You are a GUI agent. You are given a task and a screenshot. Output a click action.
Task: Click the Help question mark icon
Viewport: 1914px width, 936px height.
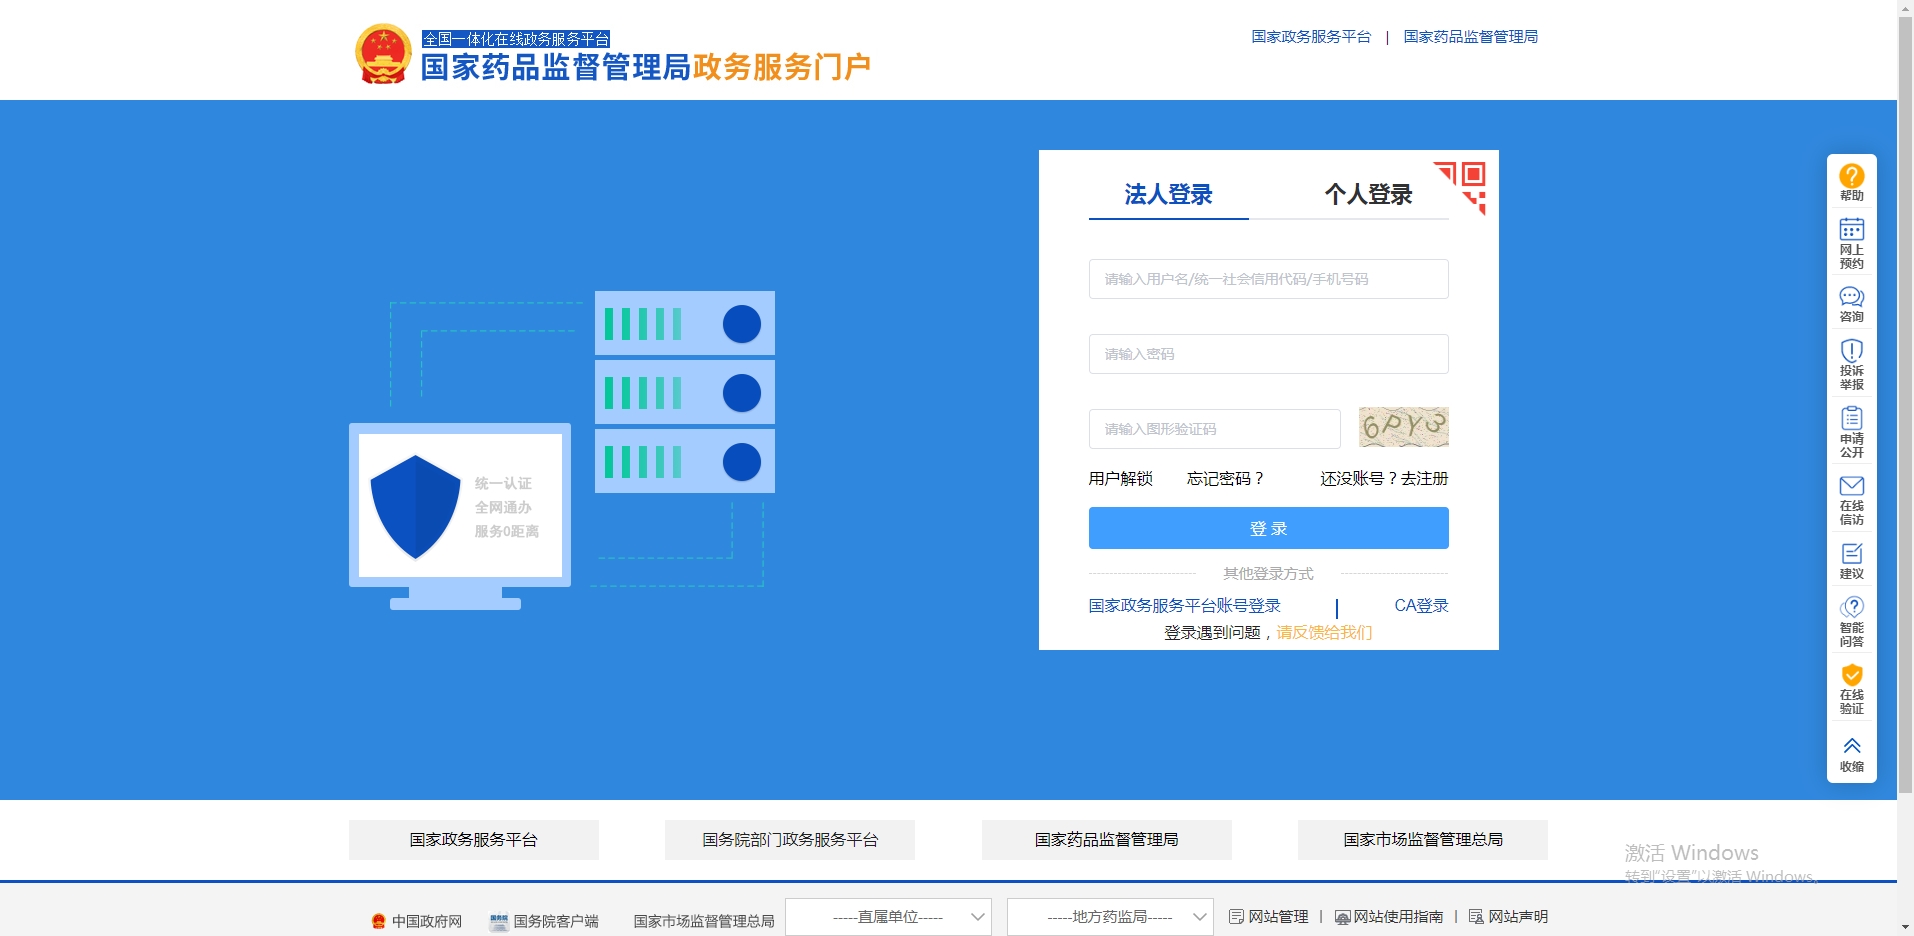1851,177
